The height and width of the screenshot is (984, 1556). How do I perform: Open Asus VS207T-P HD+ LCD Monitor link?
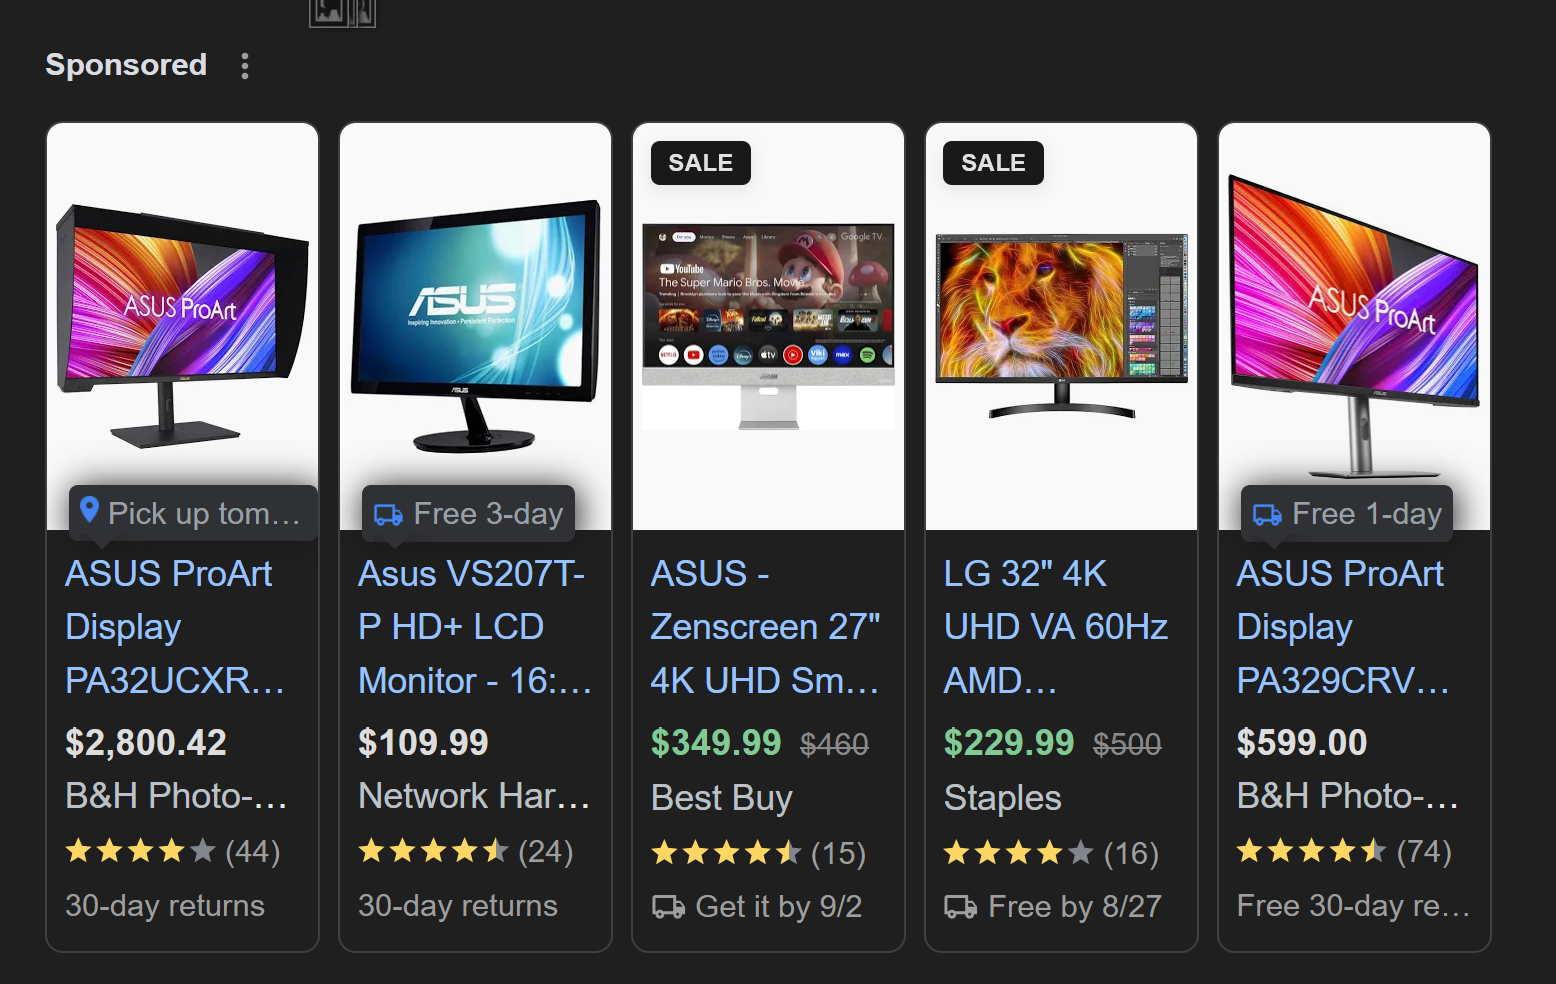(474, 627)
